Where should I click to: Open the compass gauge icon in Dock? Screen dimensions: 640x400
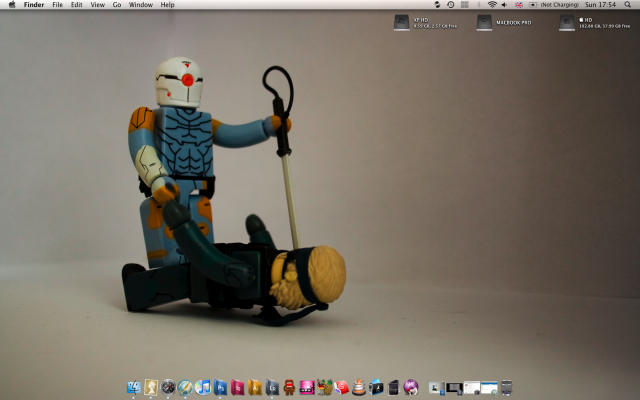[168, 387]
